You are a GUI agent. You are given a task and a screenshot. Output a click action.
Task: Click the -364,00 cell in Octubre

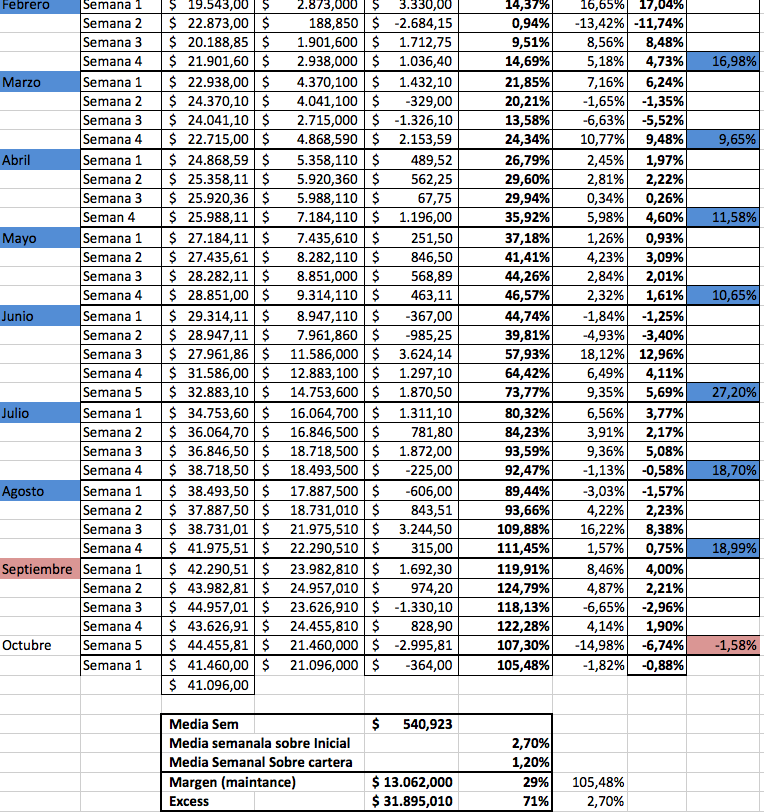pyautogui.click(x=412, y=665)
